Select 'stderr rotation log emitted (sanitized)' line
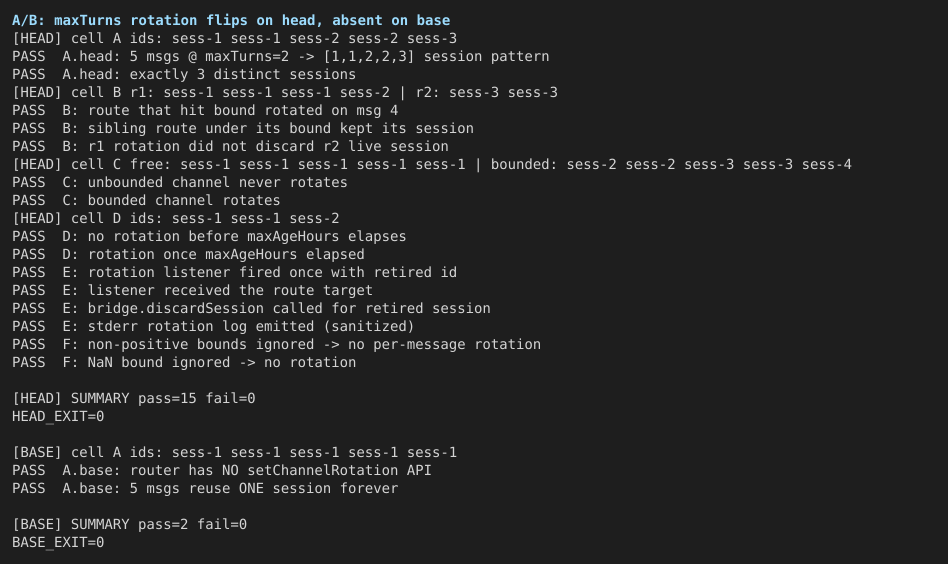The height and width of the screenshot is (564, 948). tap(213, 326)
